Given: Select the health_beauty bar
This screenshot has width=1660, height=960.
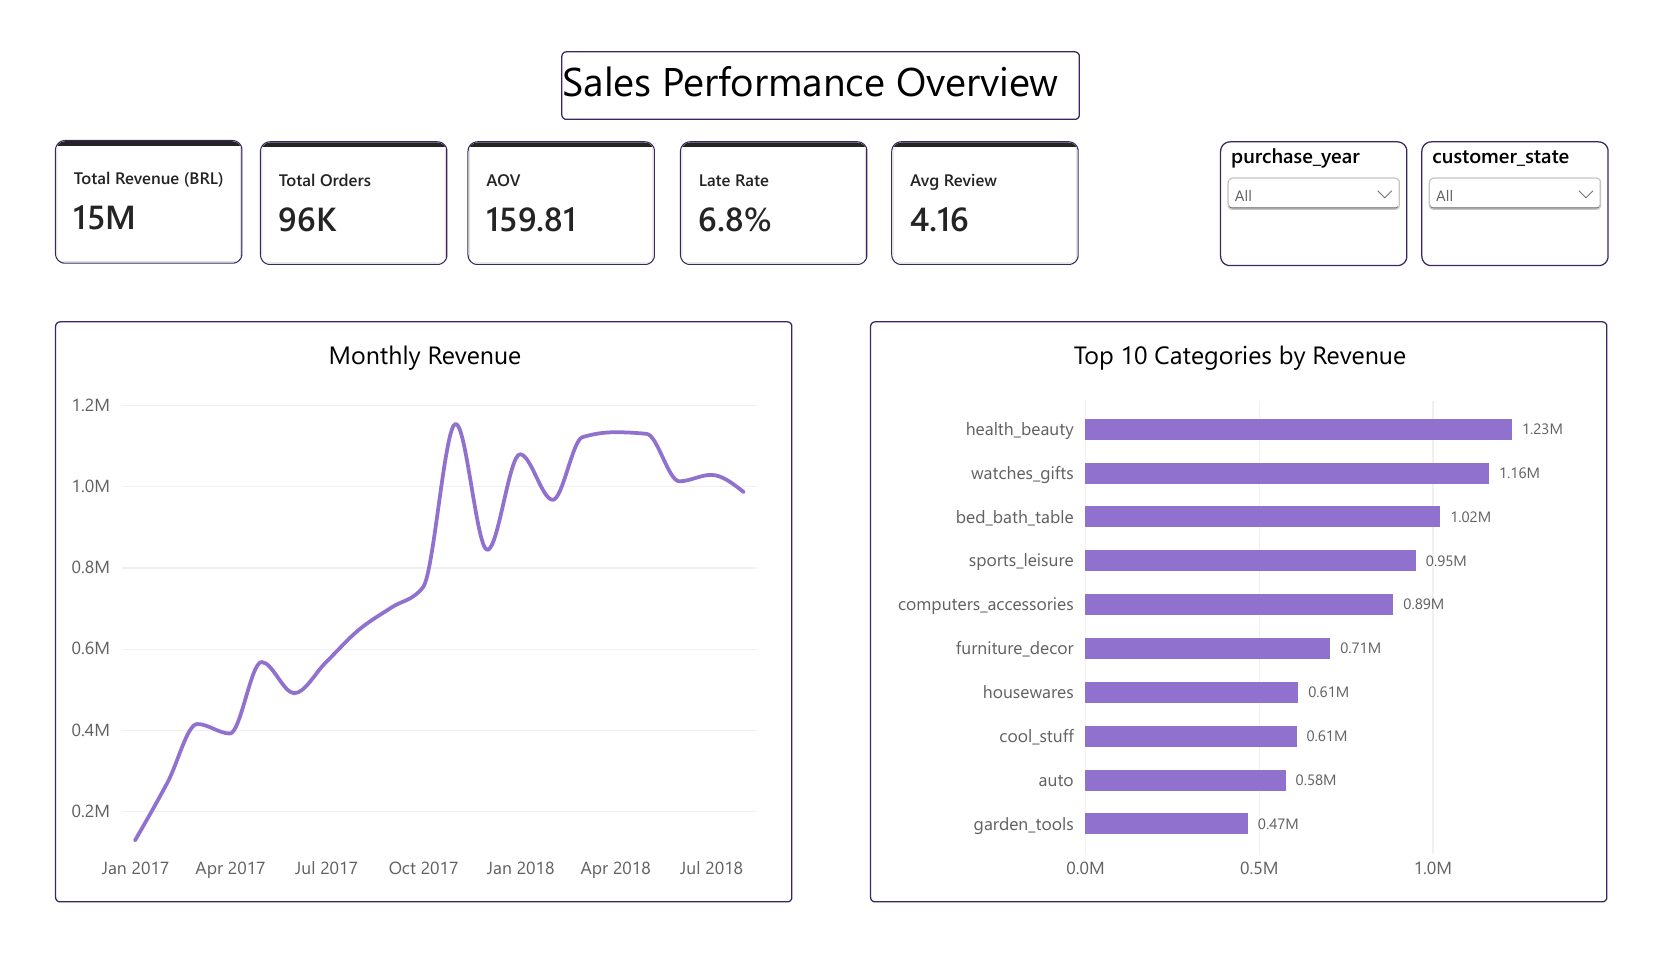Looking at the screenshot, I should coord(1298,429).
